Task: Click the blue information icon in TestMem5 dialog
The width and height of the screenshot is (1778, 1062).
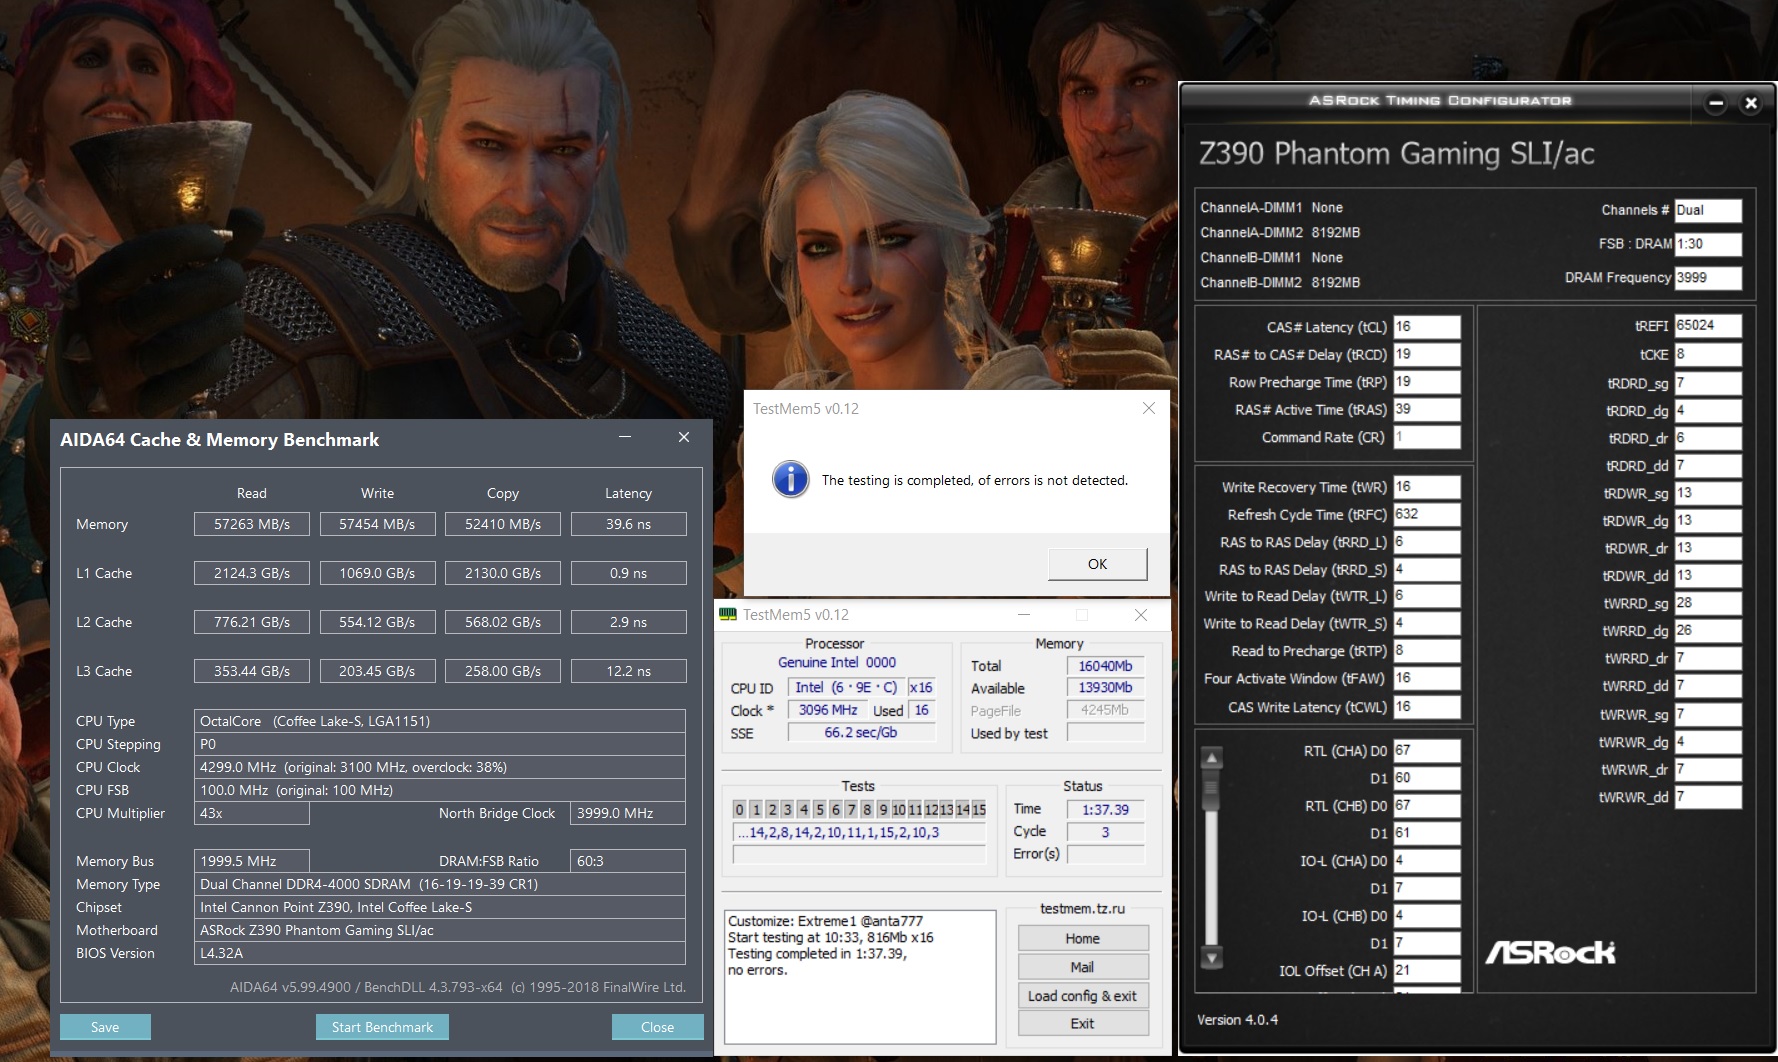Action: pos(791,480)
